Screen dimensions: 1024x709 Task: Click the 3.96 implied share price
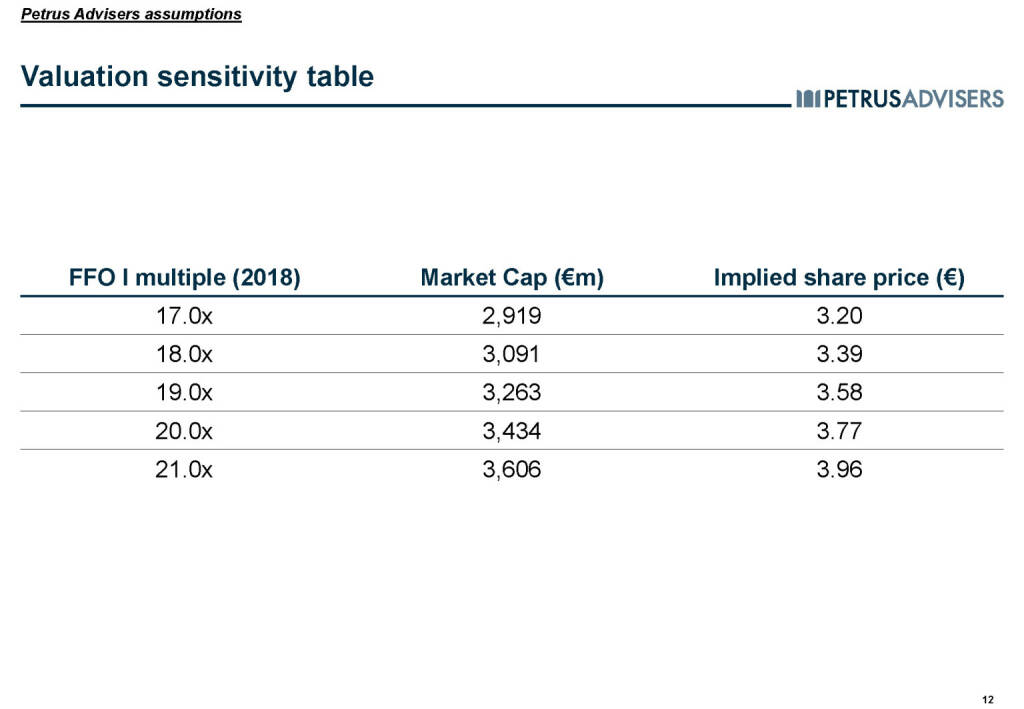838,469
